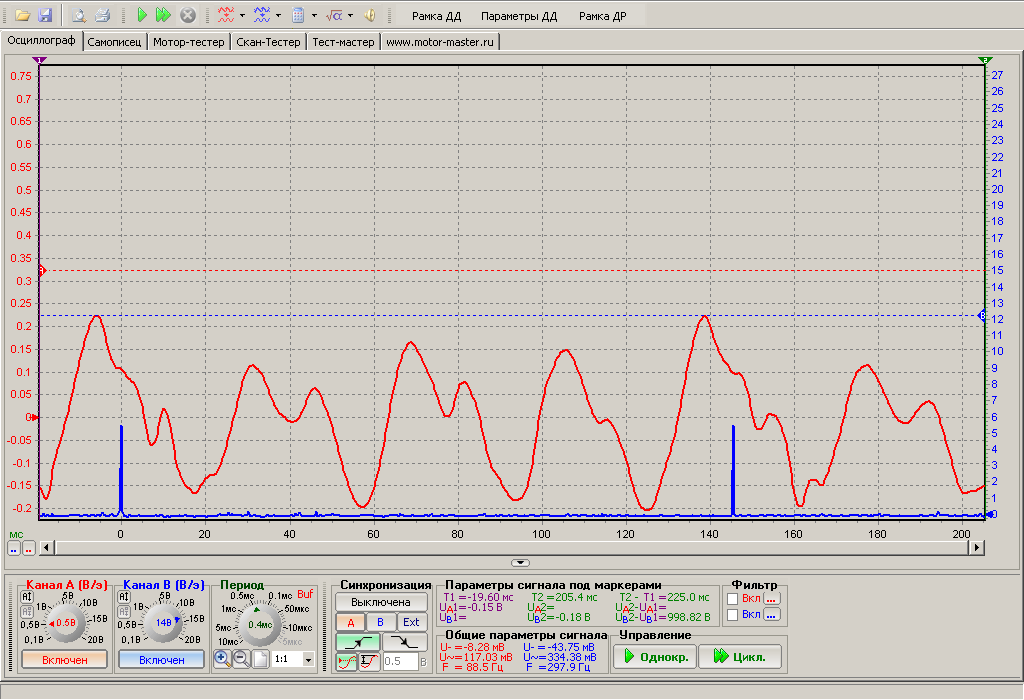
Task: Click the dotted-line trigger mode icon
Action: 347,661
